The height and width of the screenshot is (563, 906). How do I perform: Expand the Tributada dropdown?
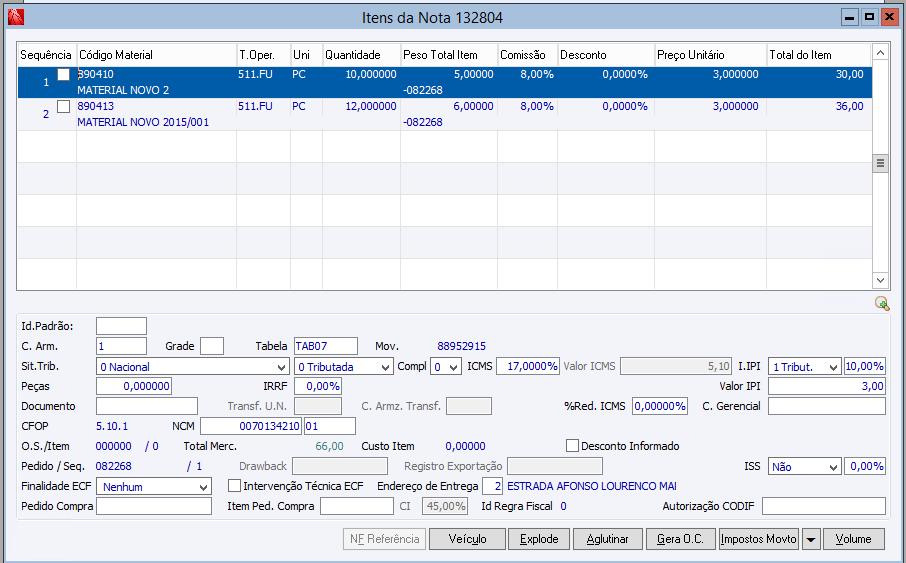386,367
